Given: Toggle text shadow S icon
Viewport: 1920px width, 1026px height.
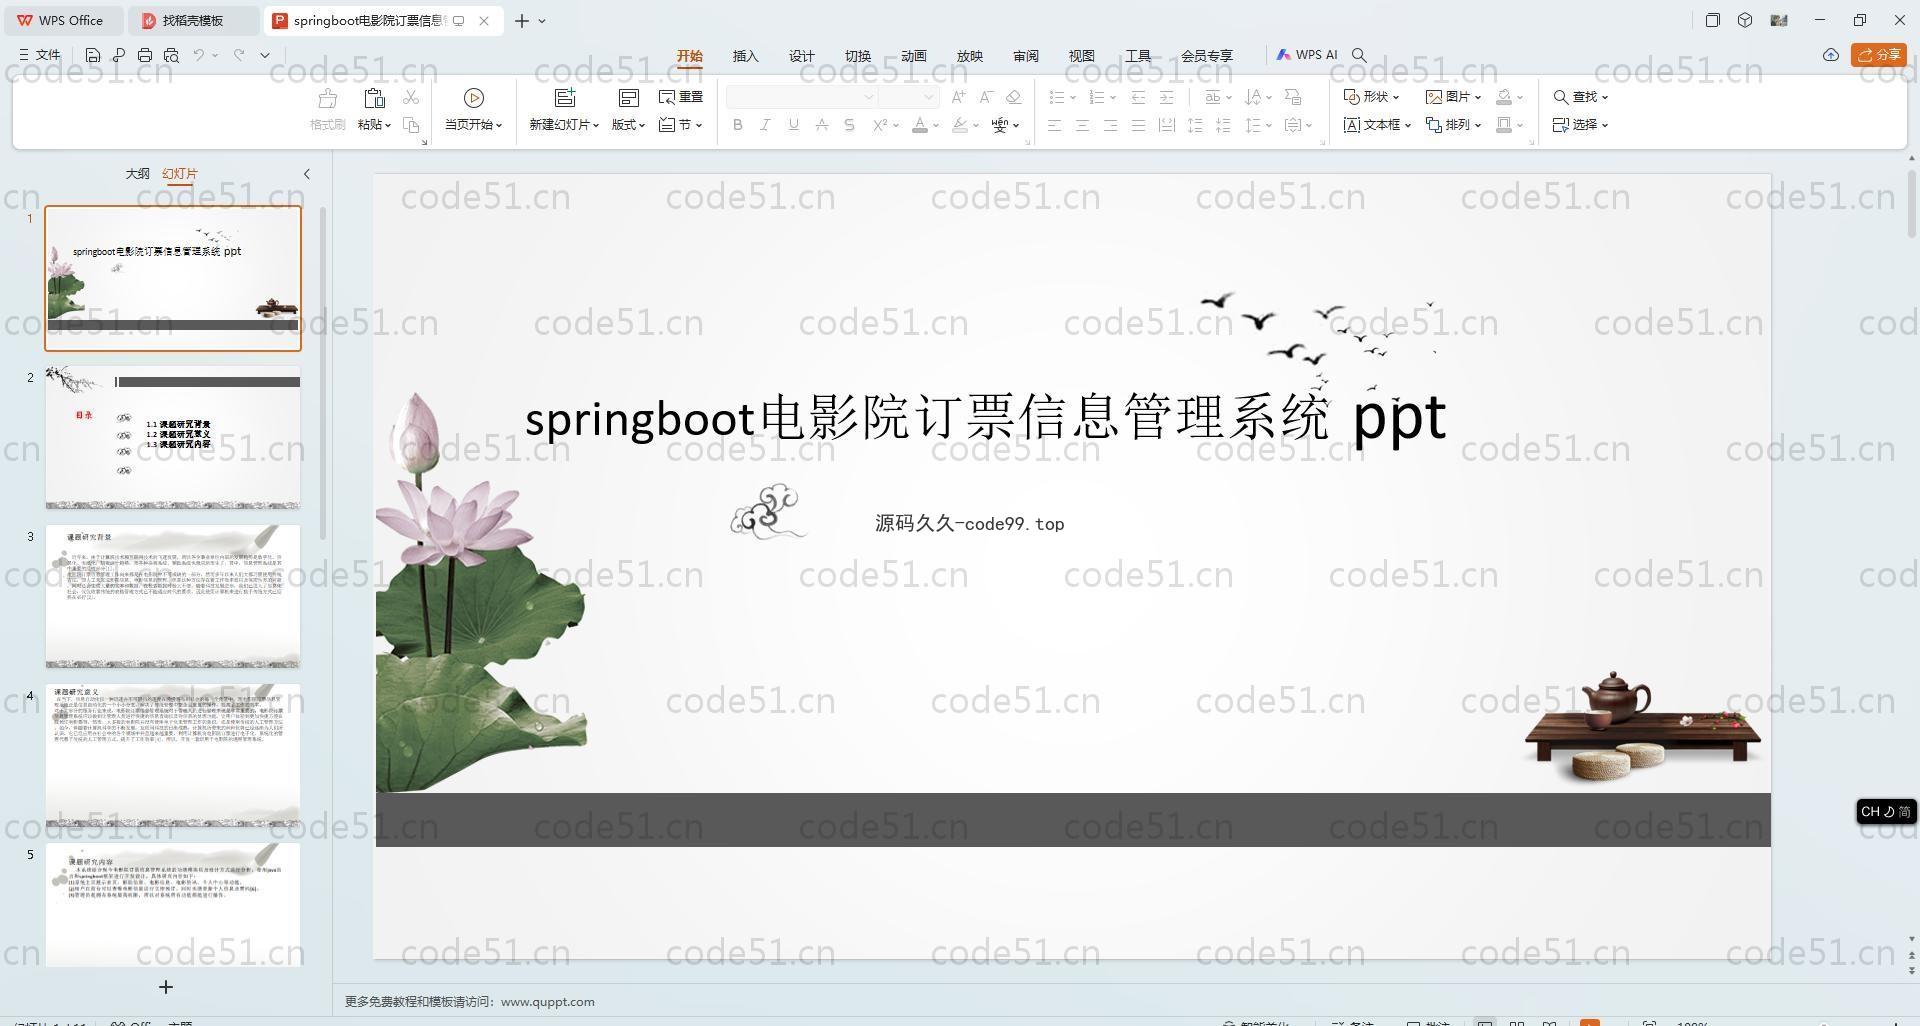Looking at the screenshot, I should [849, 125].
